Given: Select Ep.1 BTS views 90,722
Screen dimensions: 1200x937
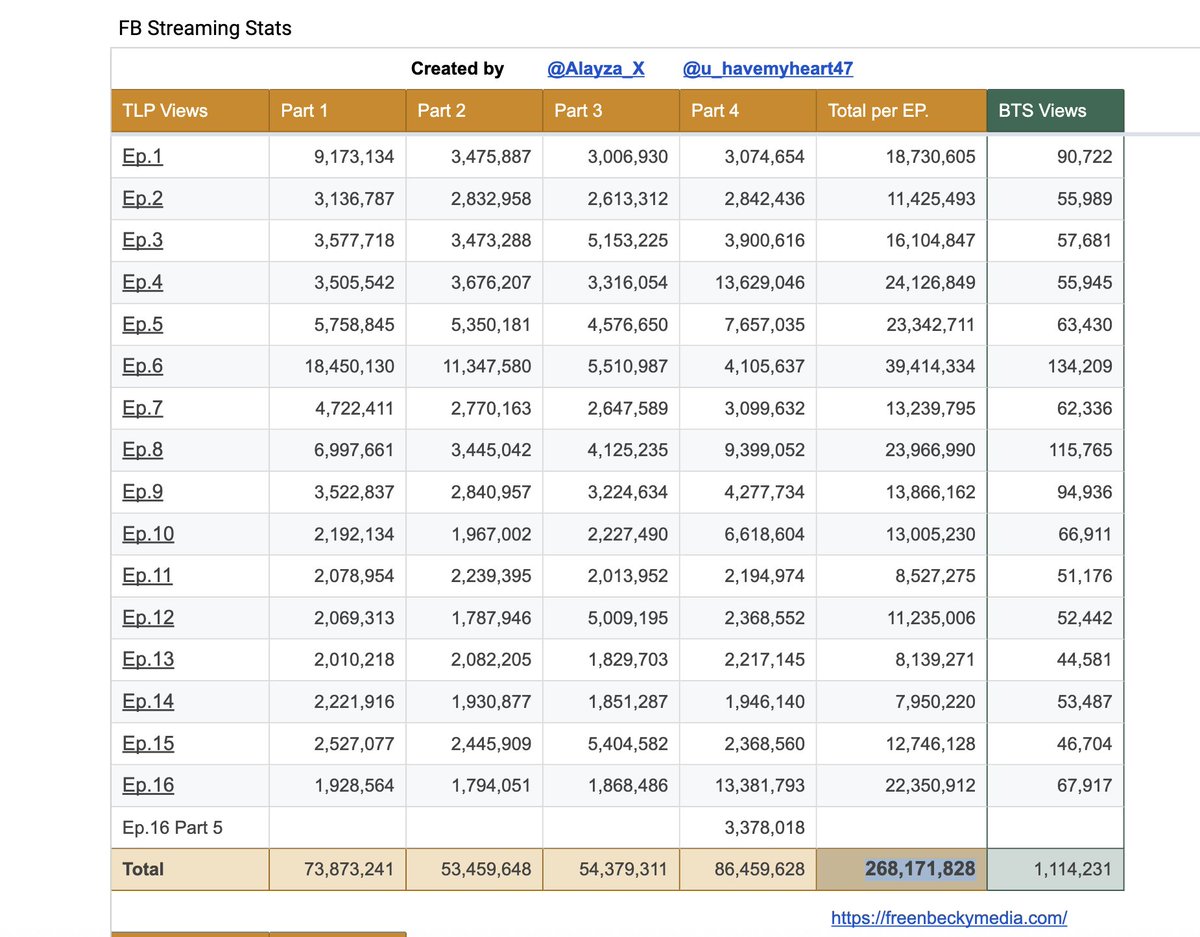Looking at the screenshot, I should pos(1056,156).
